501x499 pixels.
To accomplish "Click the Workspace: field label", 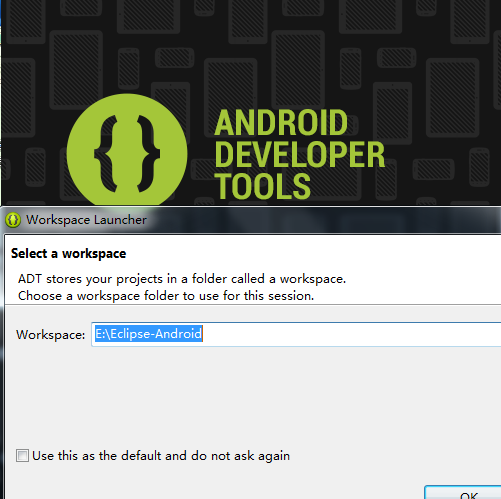I will coord(51,335).
